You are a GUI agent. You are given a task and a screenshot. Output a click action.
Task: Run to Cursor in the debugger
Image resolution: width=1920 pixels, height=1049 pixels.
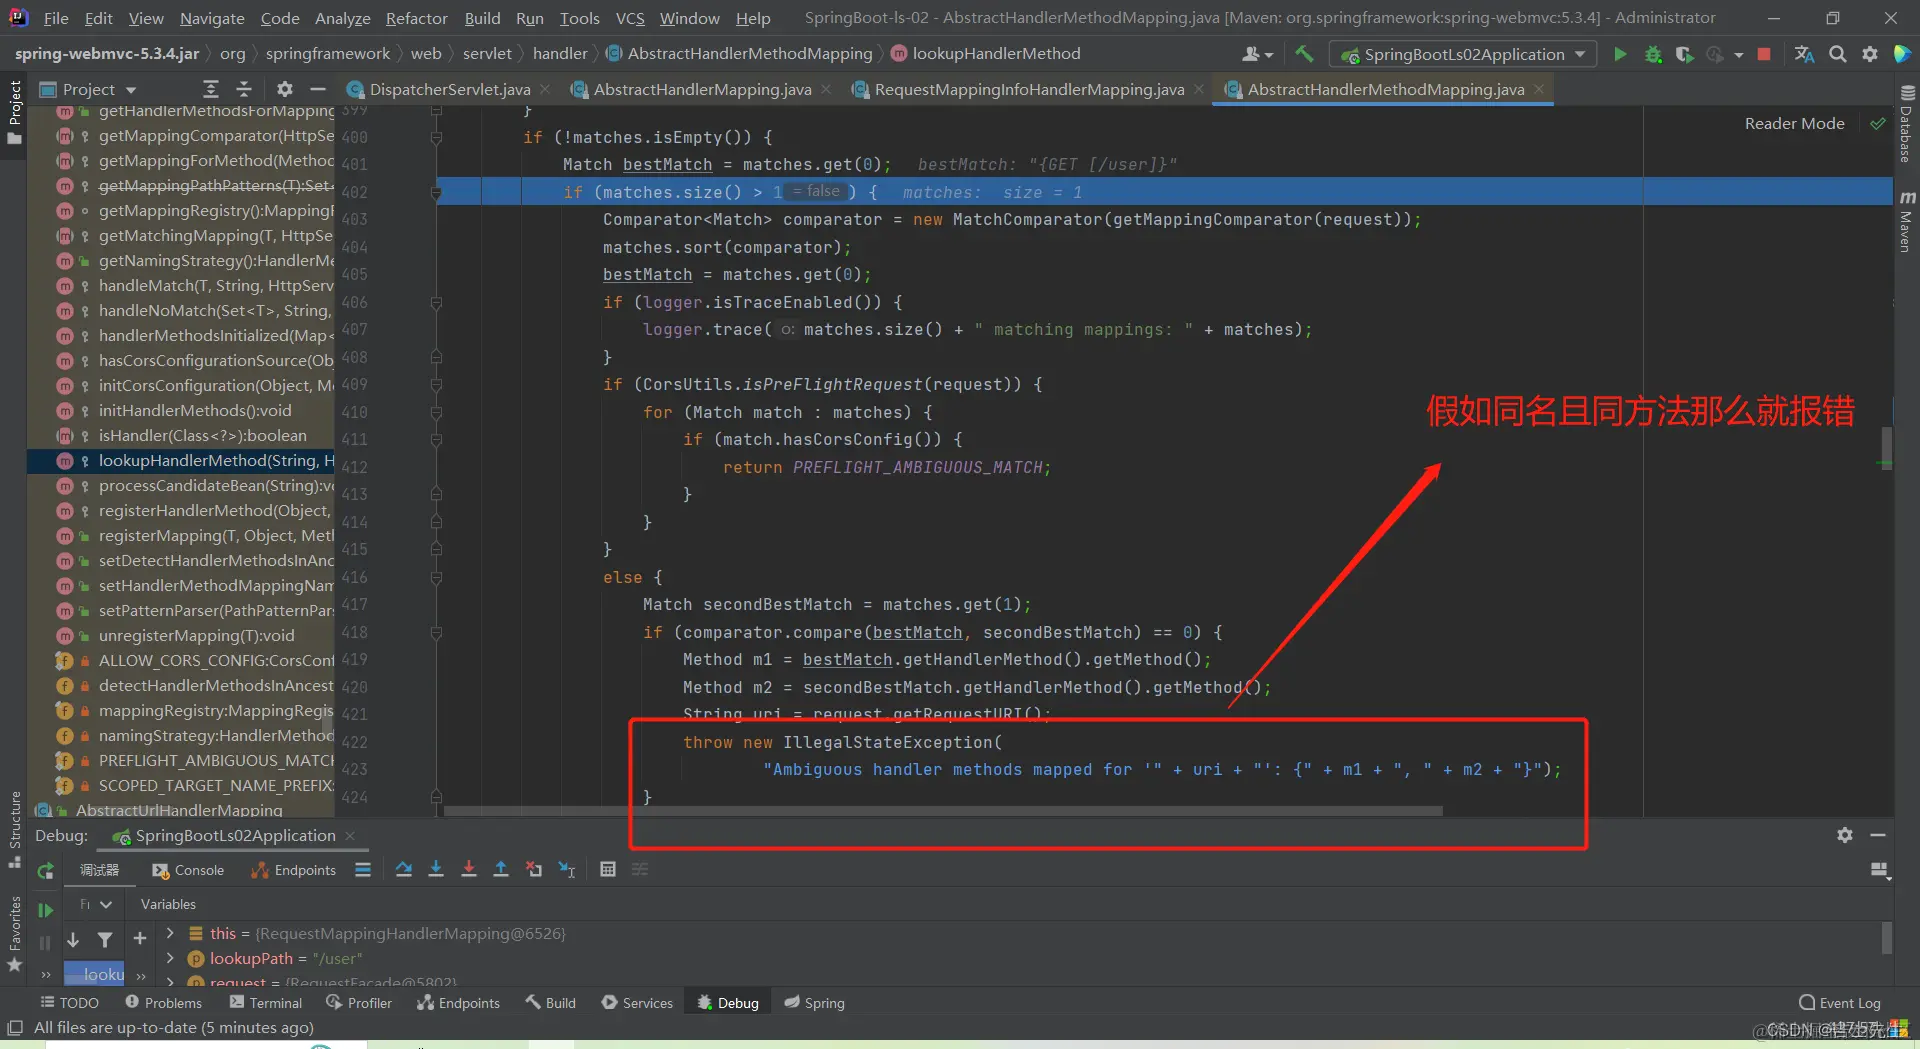coord(567,870)
